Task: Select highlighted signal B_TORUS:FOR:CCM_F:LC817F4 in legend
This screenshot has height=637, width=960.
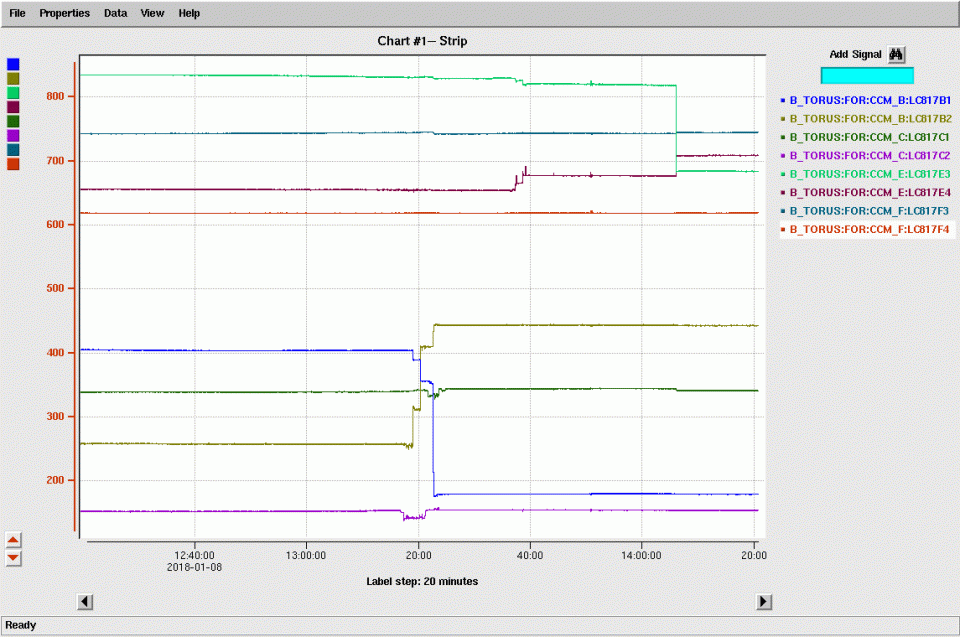Action: click(x=867, y=229)
